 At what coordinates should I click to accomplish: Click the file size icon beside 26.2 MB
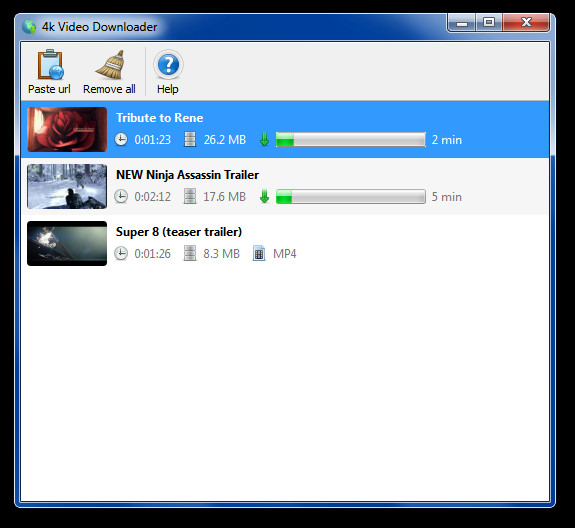(190, 139)
